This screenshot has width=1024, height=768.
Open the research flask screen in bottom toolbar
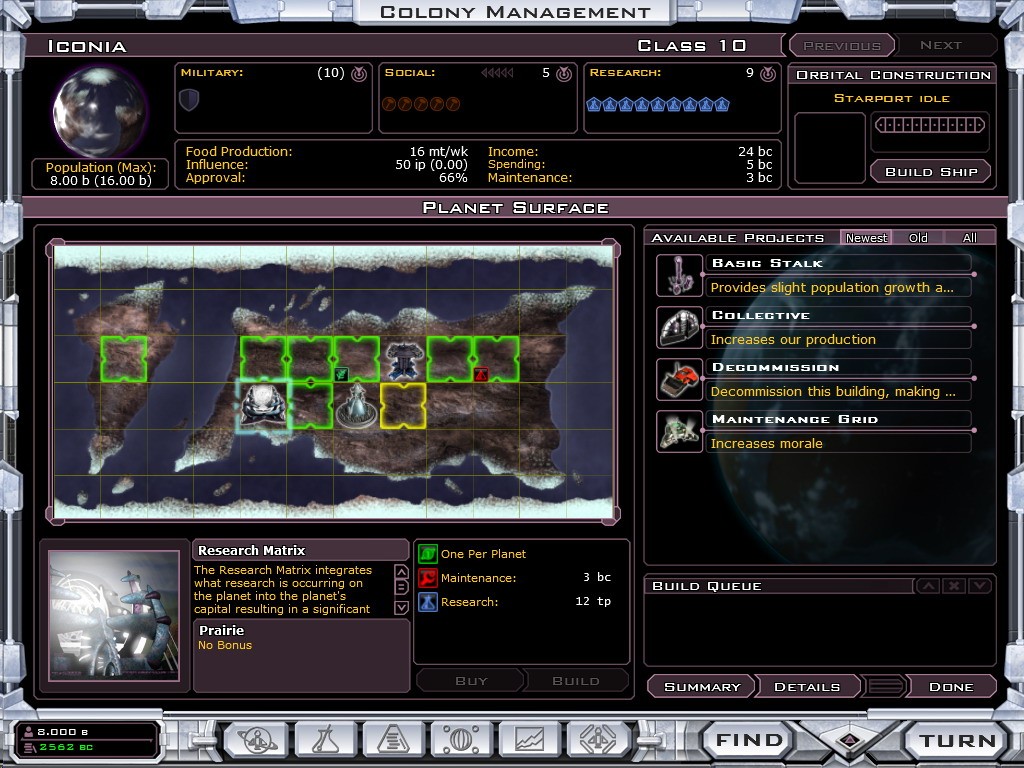point(325,740)
